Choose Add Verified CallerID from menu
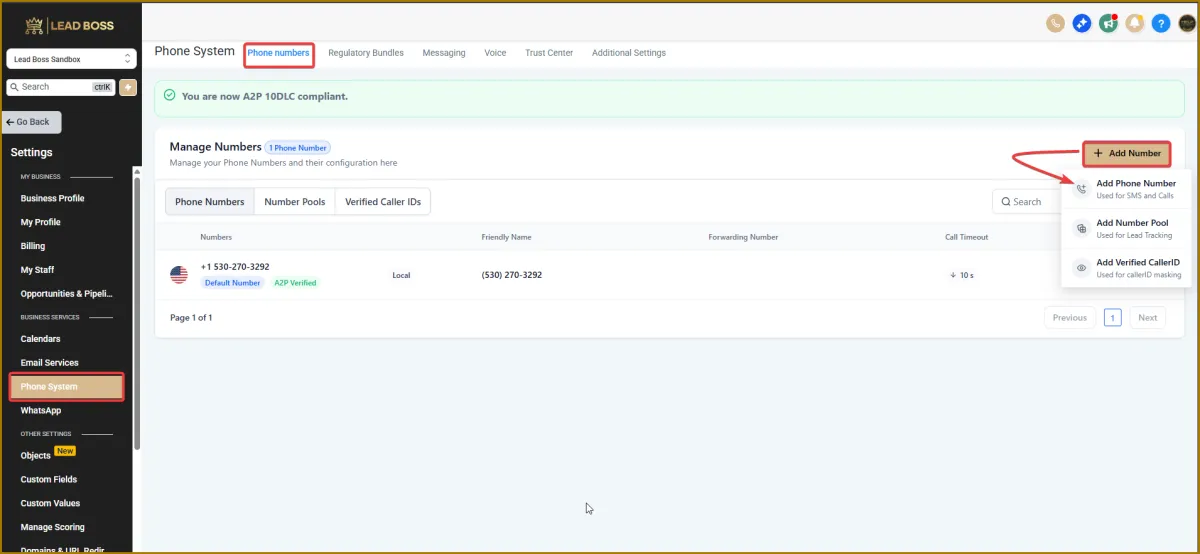1200x554 pixels. 1128,268
